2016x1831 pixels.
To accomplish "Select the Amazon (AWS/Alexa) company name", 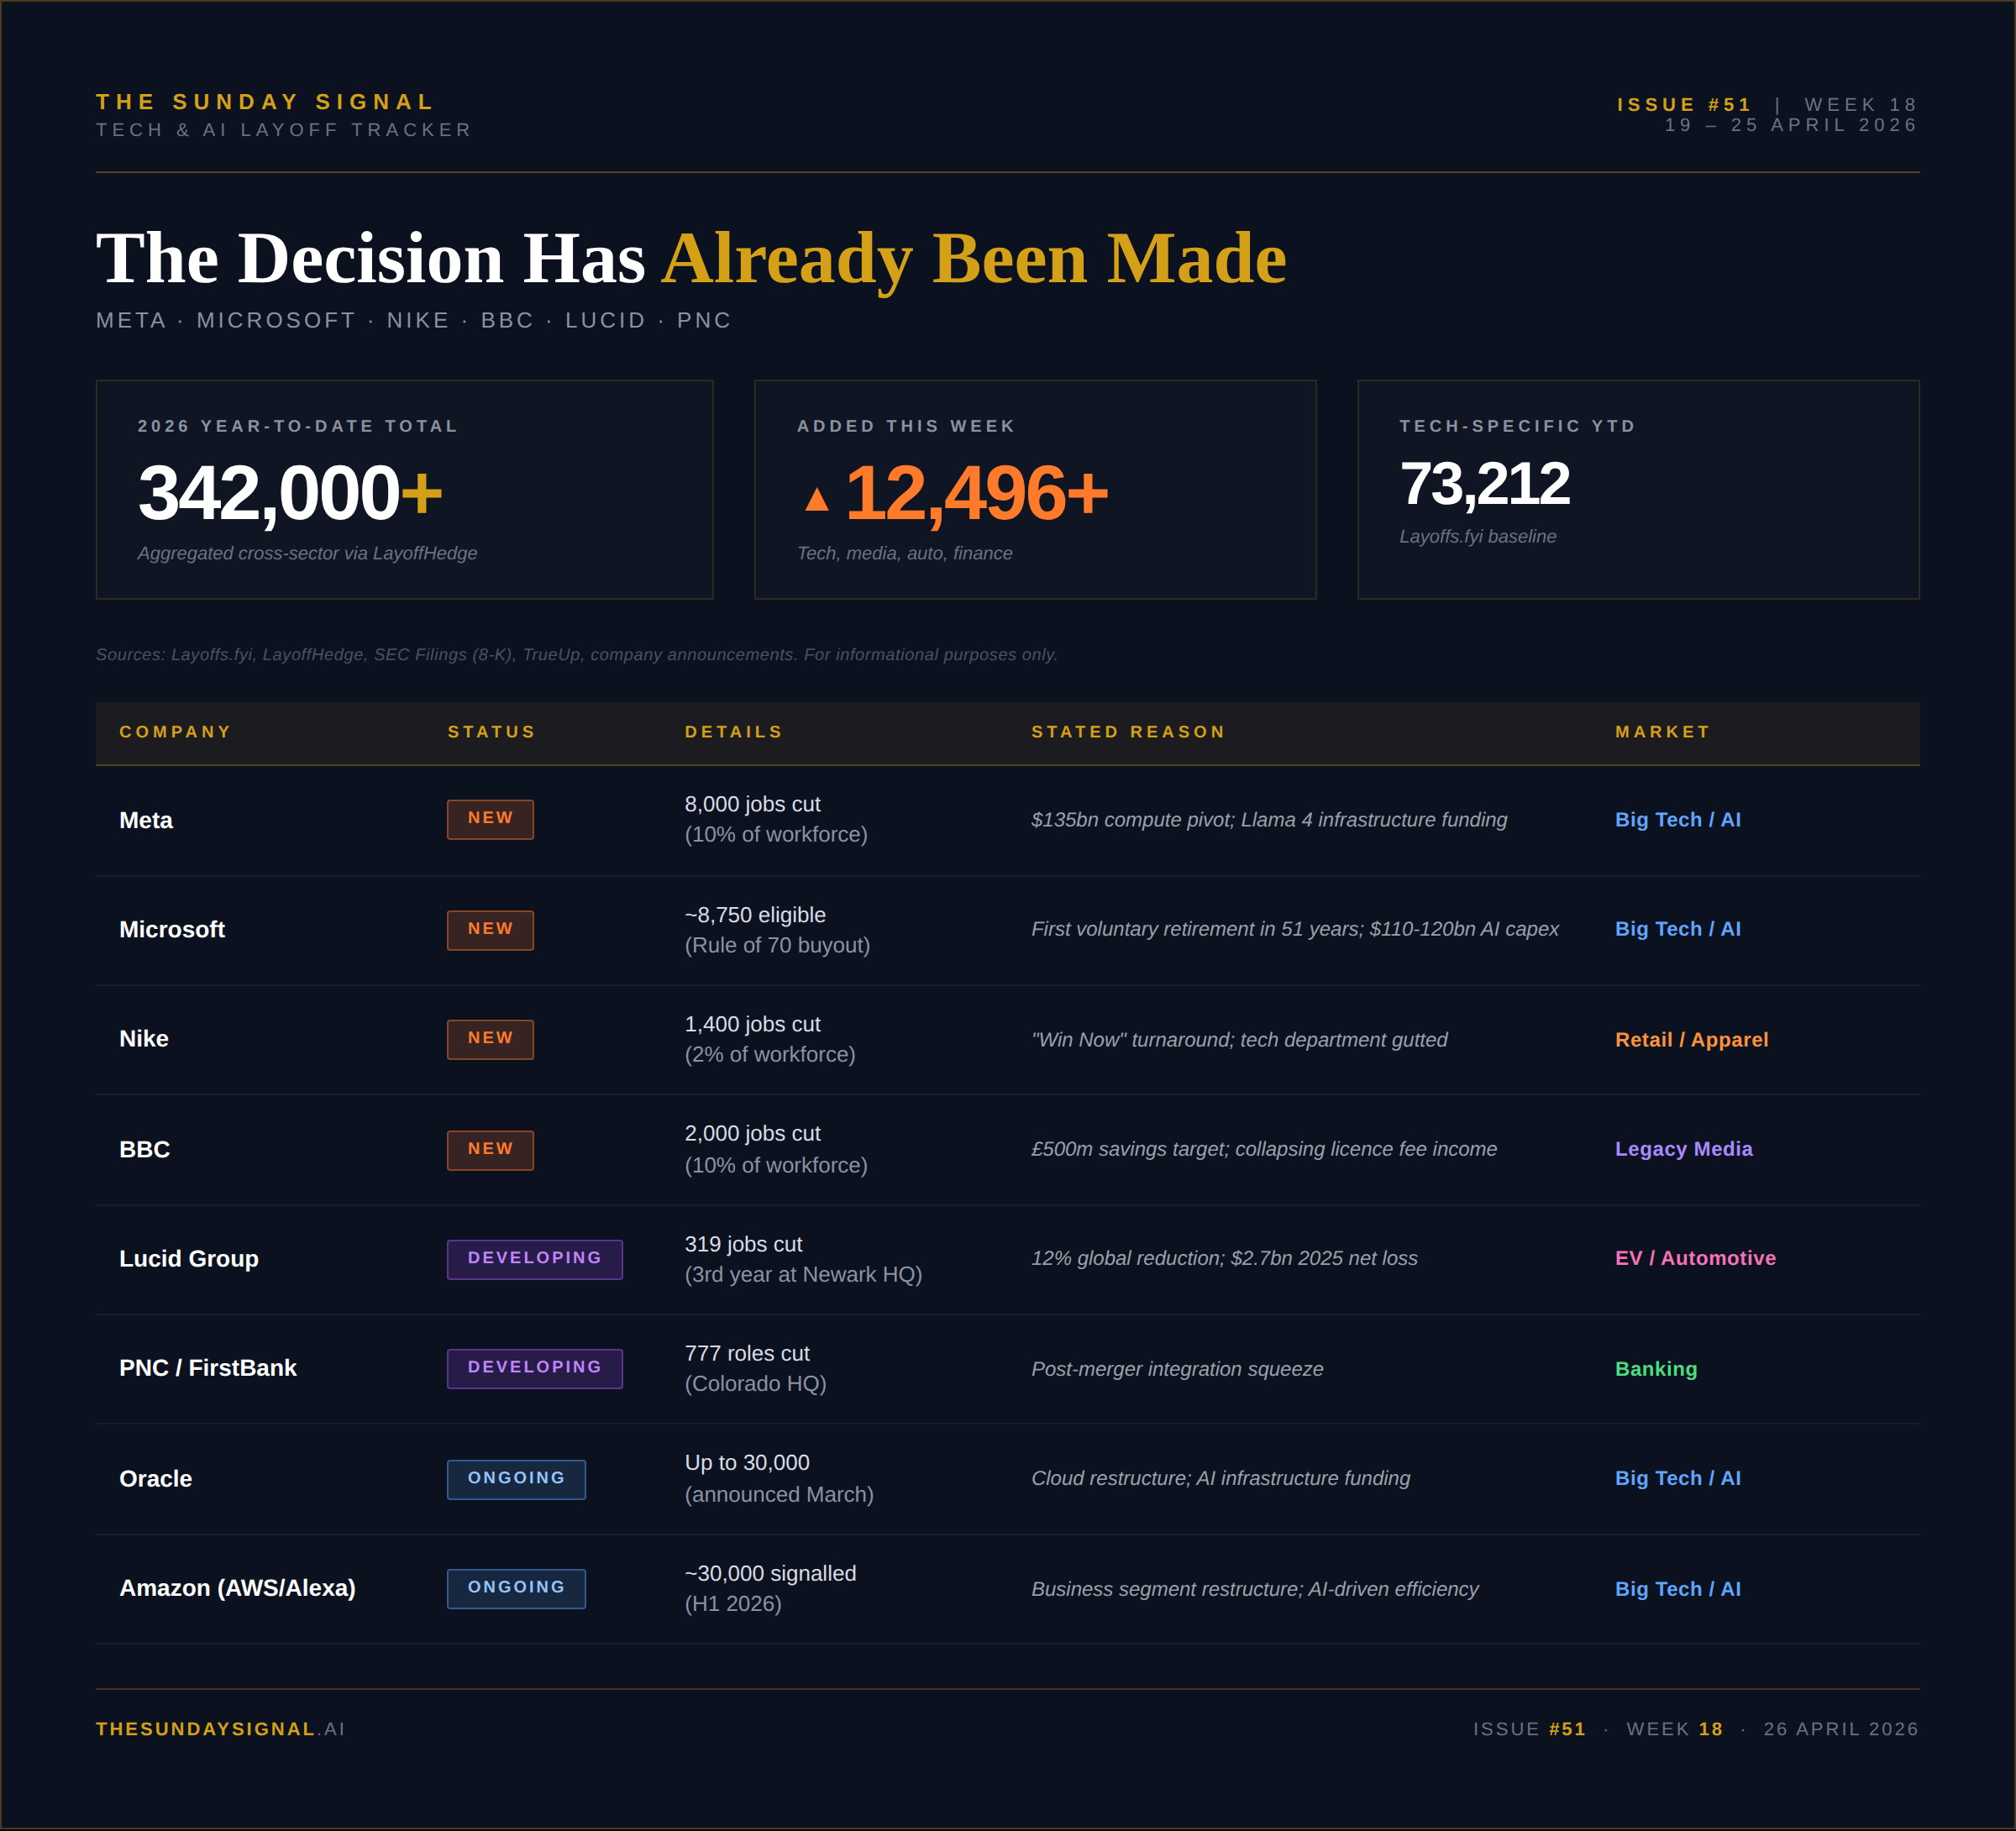I will click(x=237, y=1588).
